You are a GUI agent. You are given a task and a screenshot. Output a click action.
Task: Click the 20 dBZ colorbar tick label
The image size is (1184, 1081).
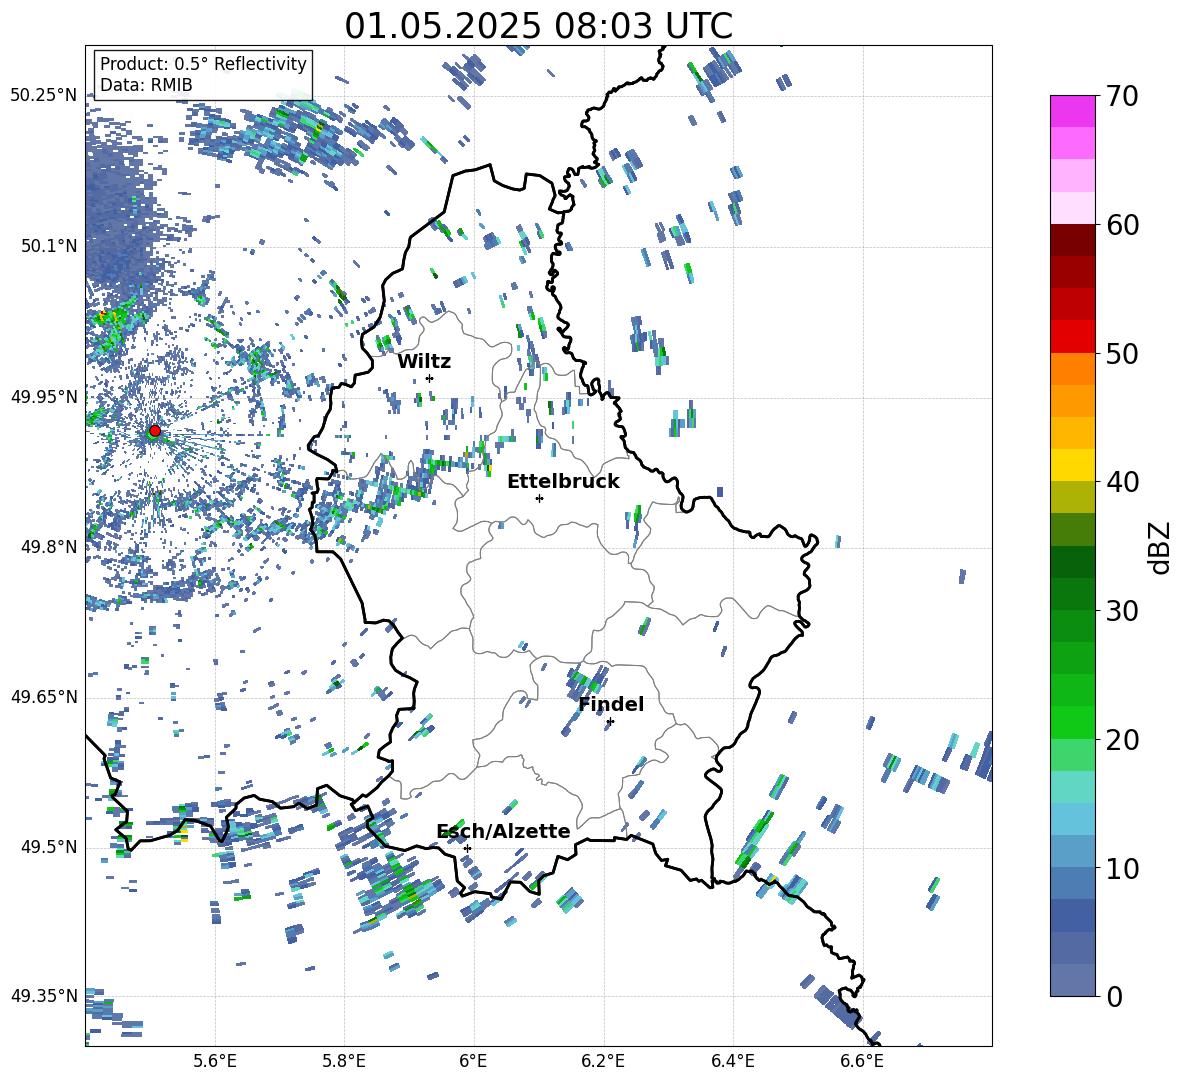(x=1122, y=740)
